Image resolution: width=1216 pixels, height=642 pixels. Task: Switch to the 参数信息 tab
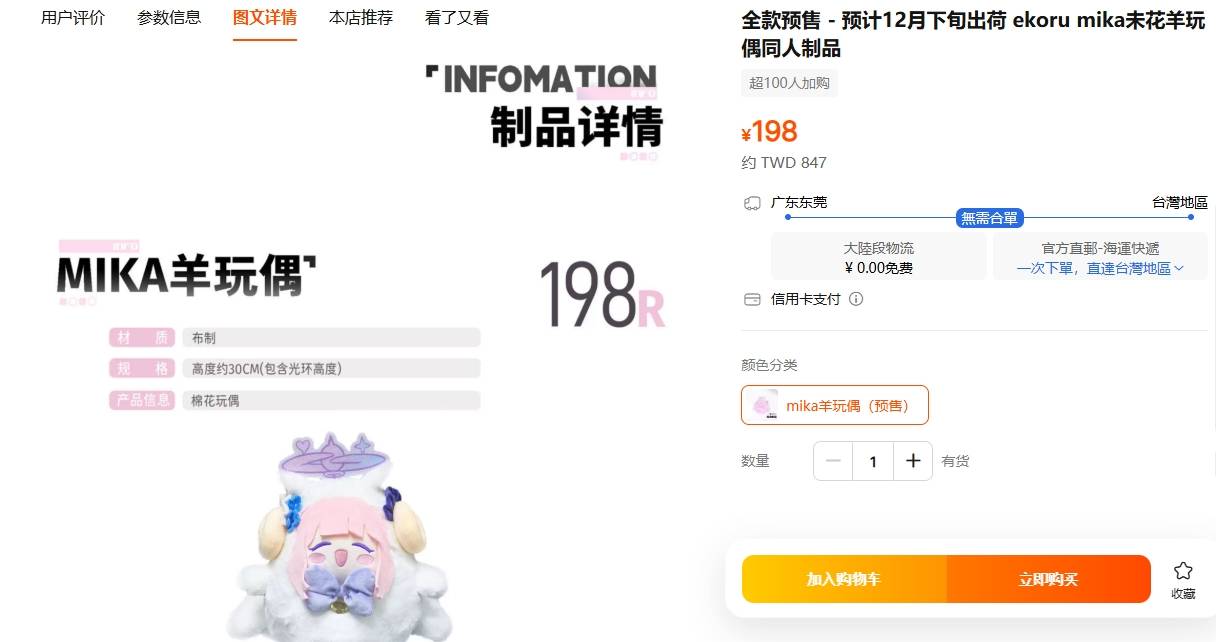pyautogui.click(x=169, y=17)
